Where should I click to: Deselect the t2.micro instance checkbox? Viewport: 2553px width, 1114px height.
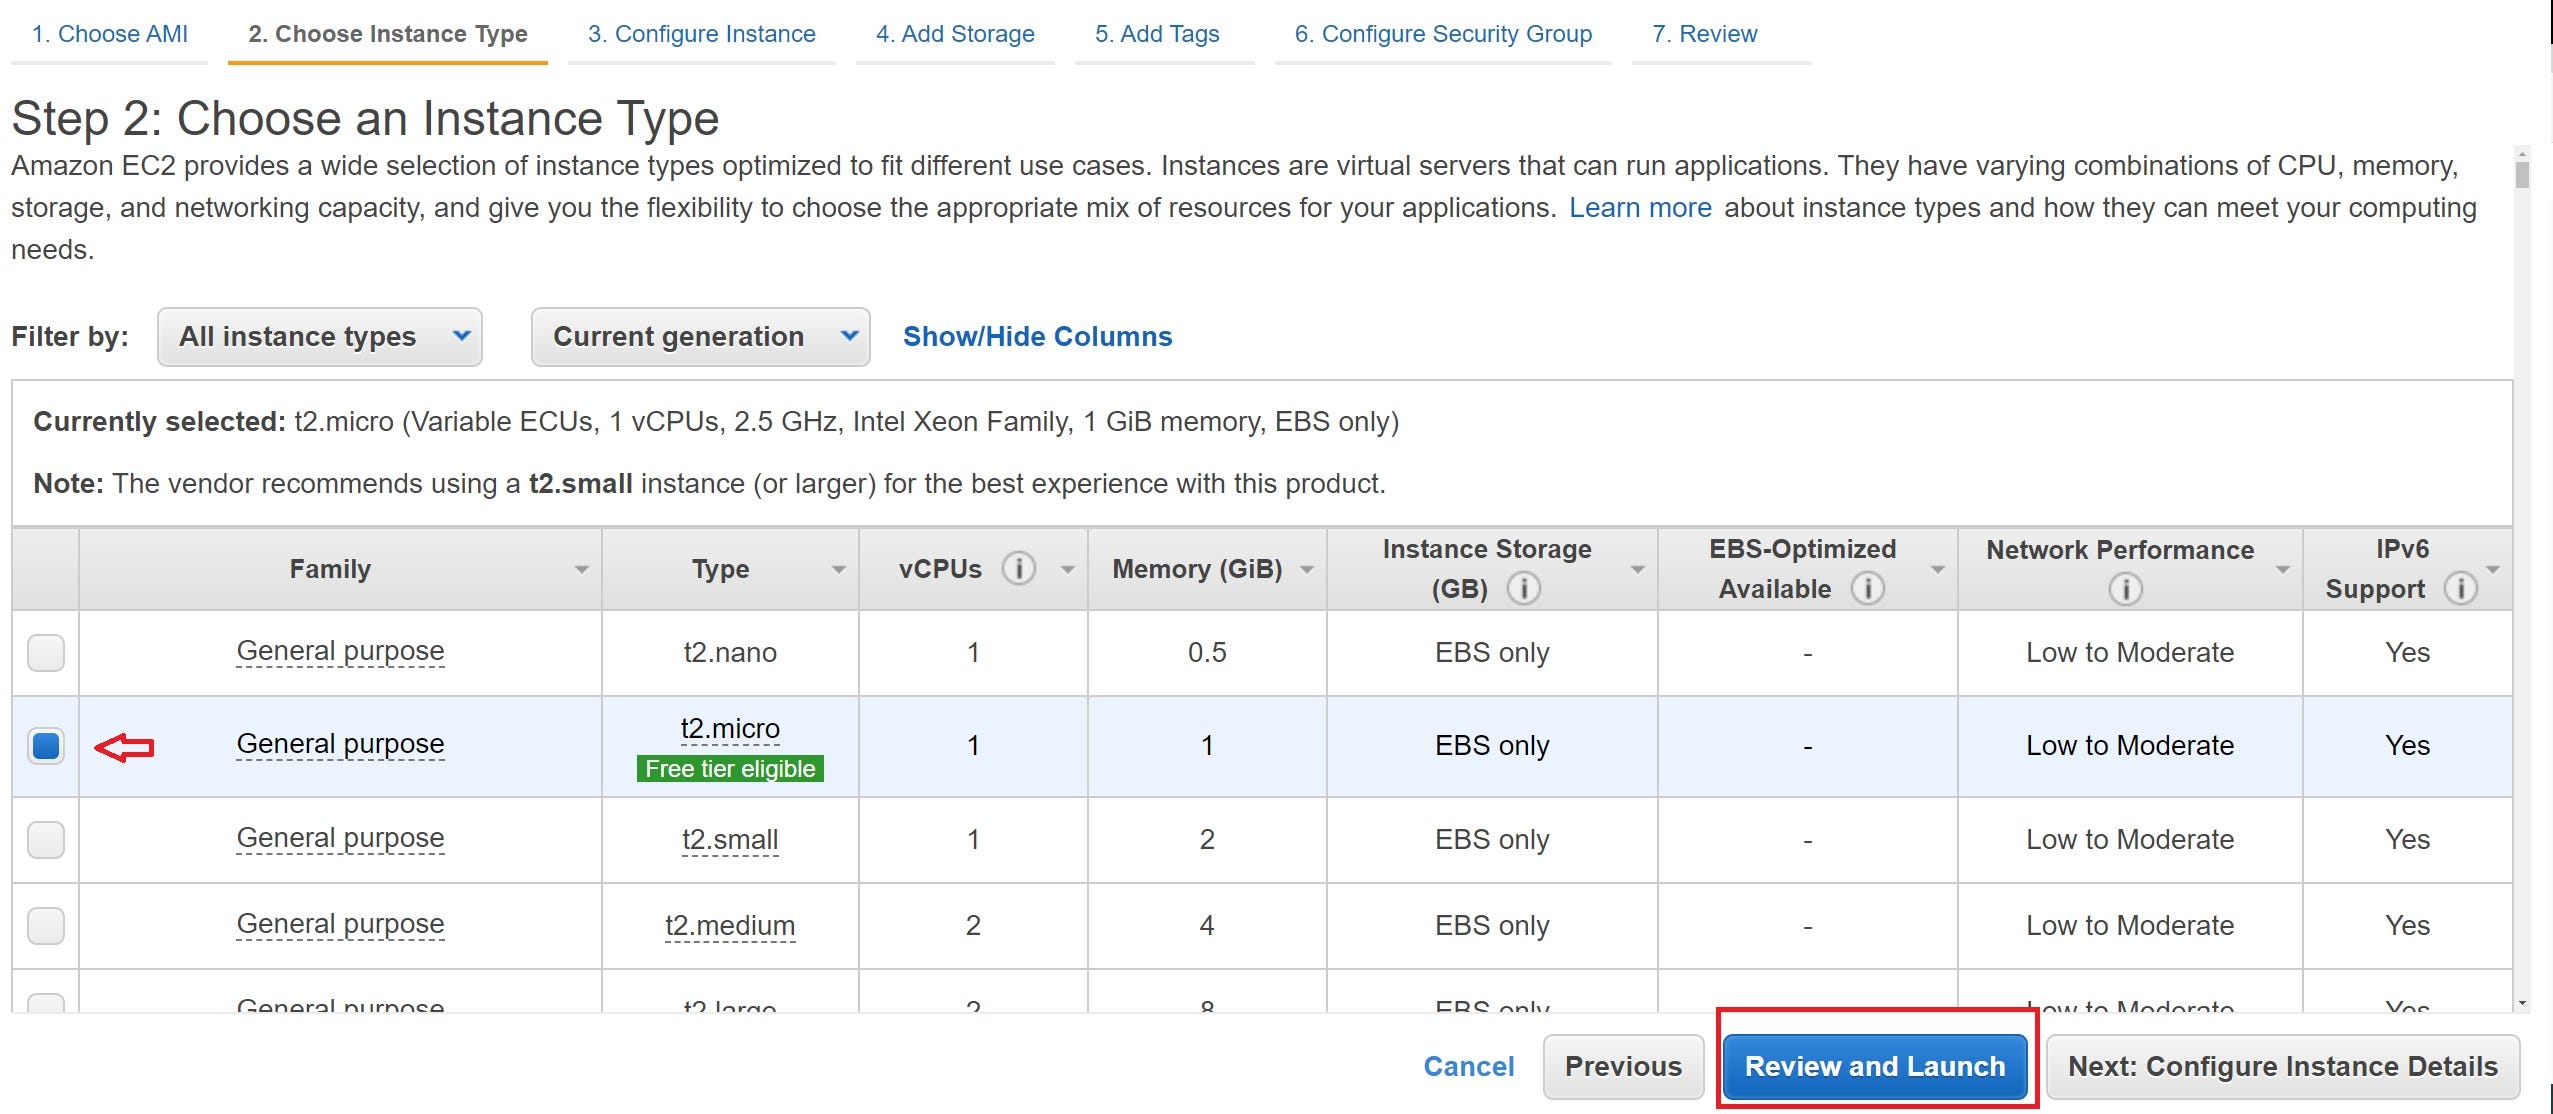pos(46,746)
